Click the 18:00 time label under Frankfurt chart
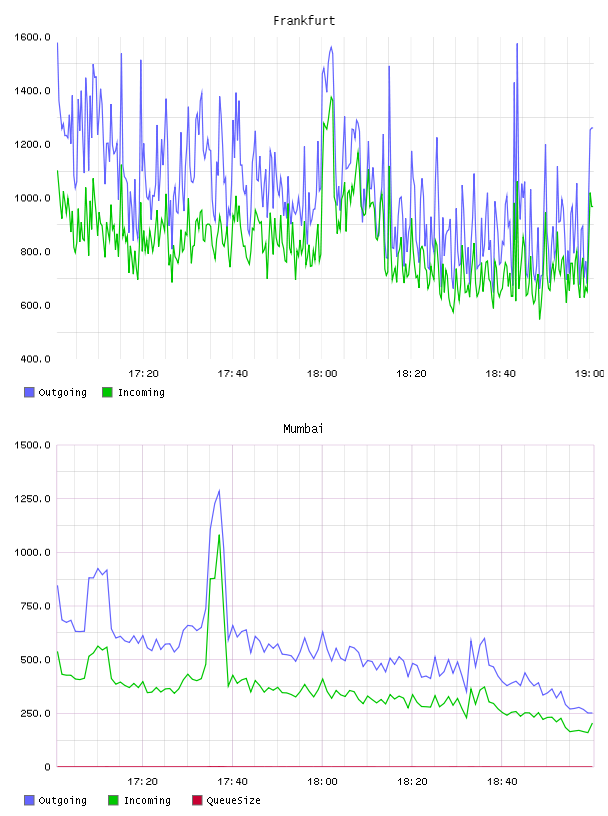Viewport: 608px width, 816px height. click(322, 374)
